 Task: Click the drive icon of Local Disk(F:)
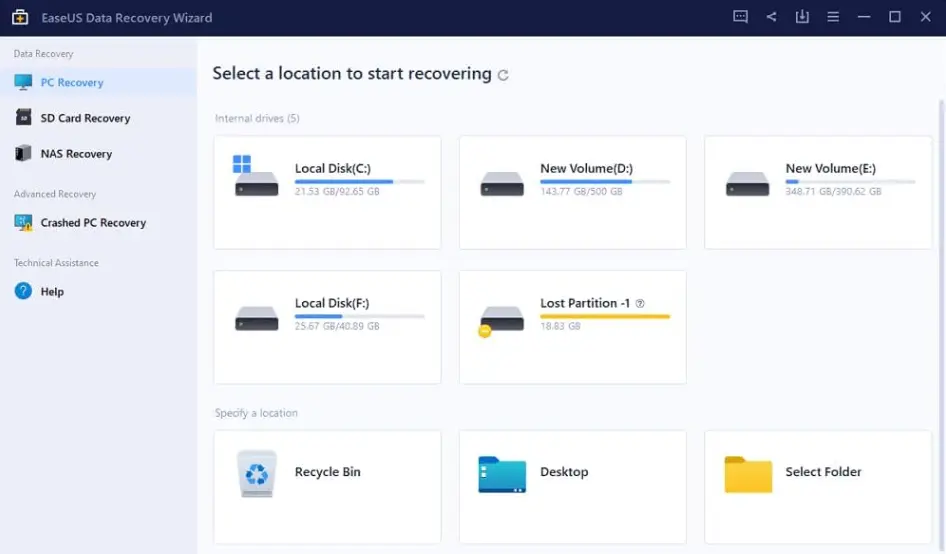pyautogui.click(x=256, y=318)
